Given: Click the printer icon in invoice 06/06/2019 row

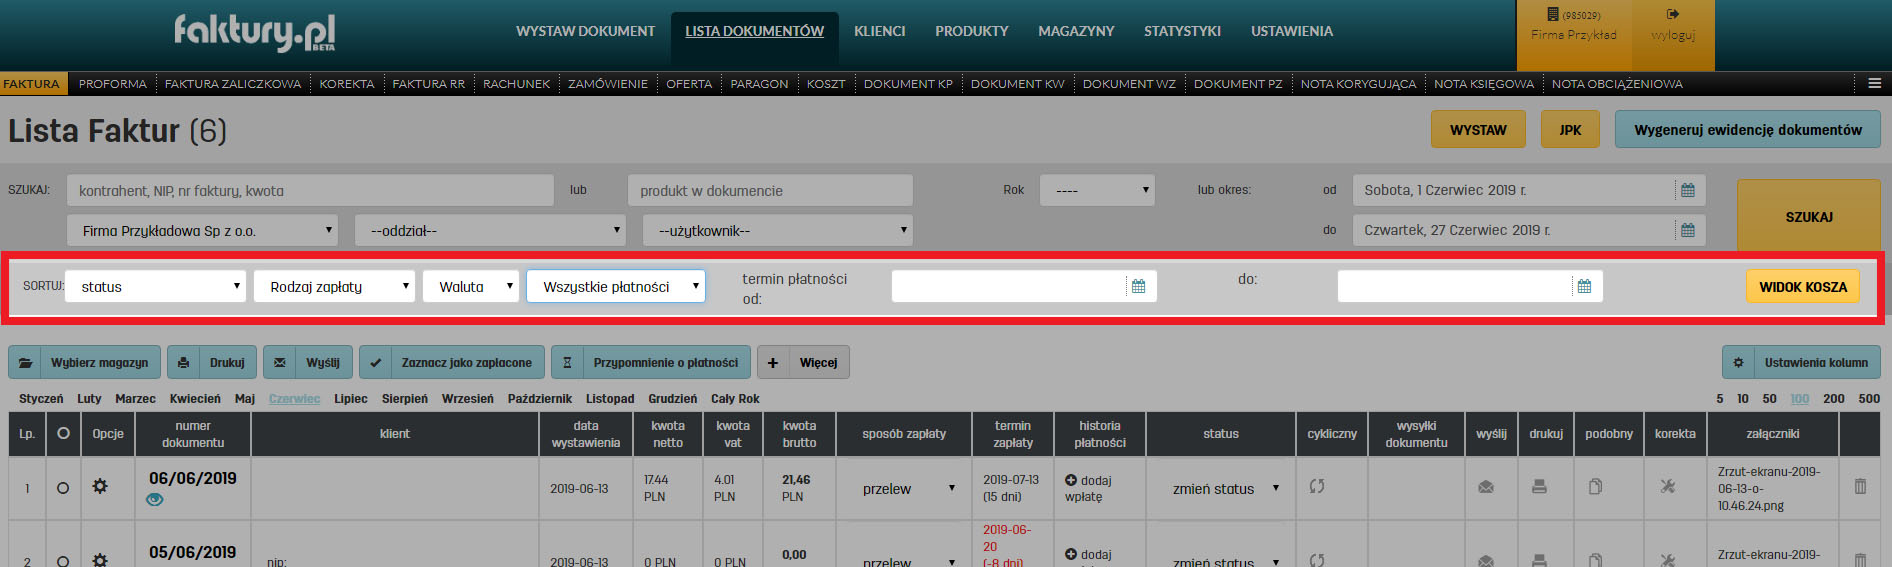Looking at the screenshot, I should point(1539,487).
